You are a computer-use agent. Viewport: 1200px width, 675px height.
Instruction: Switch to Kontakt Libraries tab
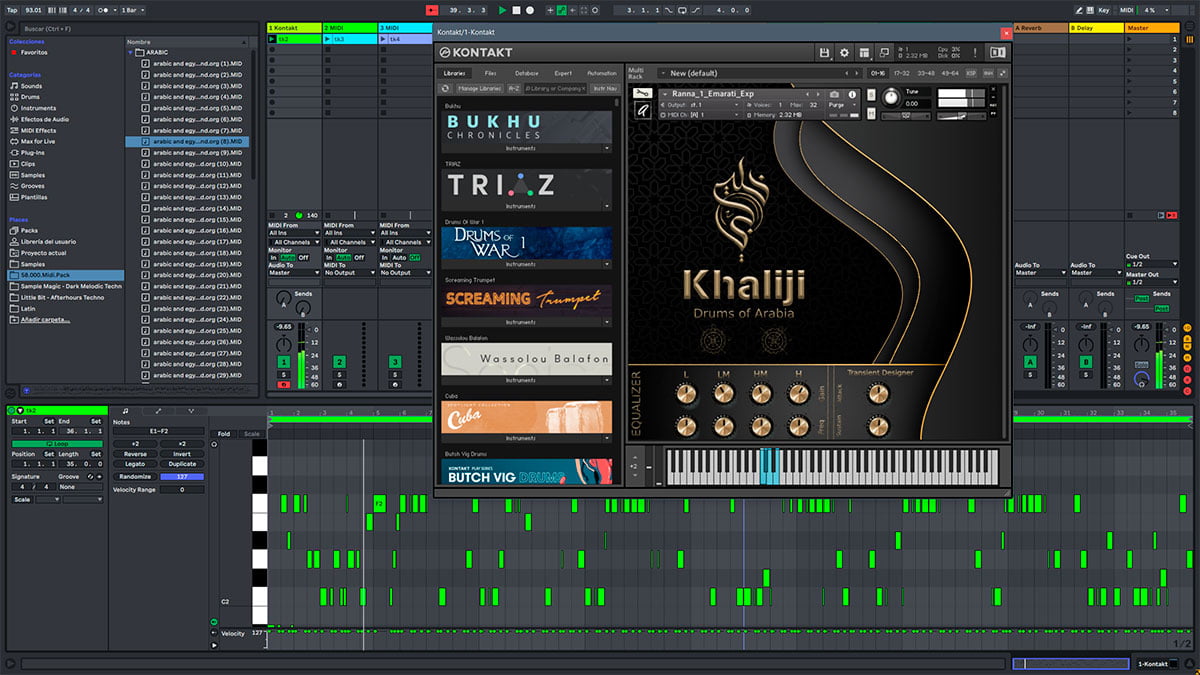click(x=455, y=73)
